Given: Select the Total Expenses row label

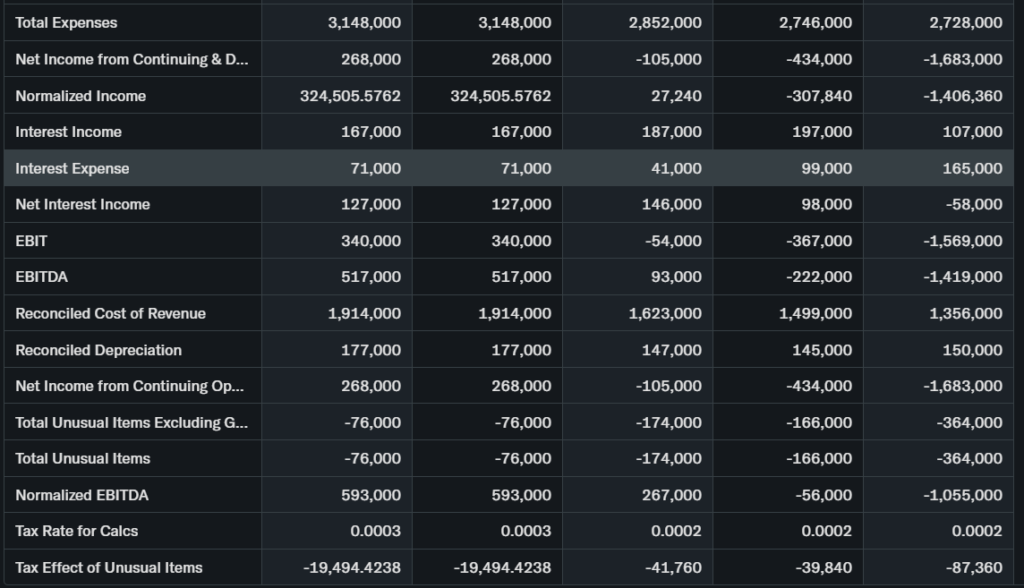Looking at the screenshot, I should click(66, 23).
